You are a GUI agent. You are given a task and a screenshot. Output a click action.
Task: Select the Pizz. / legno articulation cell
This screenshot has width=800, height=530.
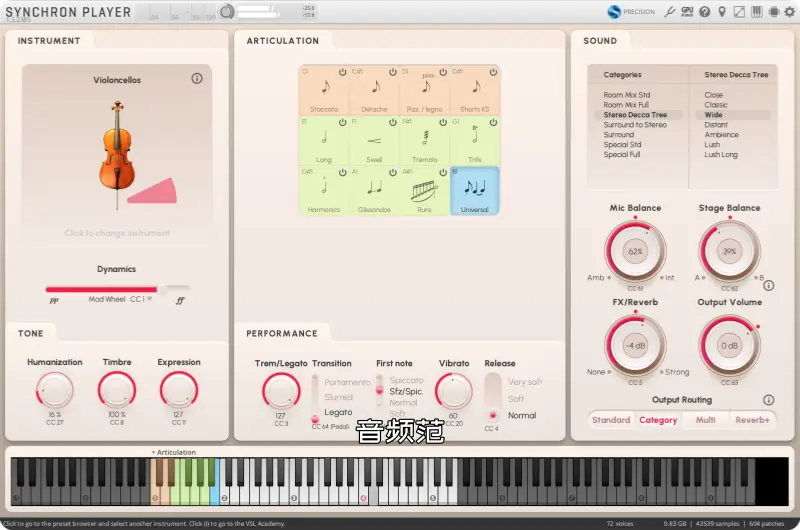424,90
